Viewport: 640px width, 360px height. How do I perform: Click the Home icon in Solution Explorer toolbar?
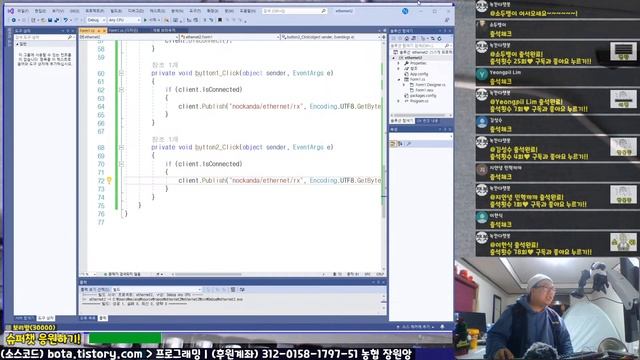[x=407, y=38]
